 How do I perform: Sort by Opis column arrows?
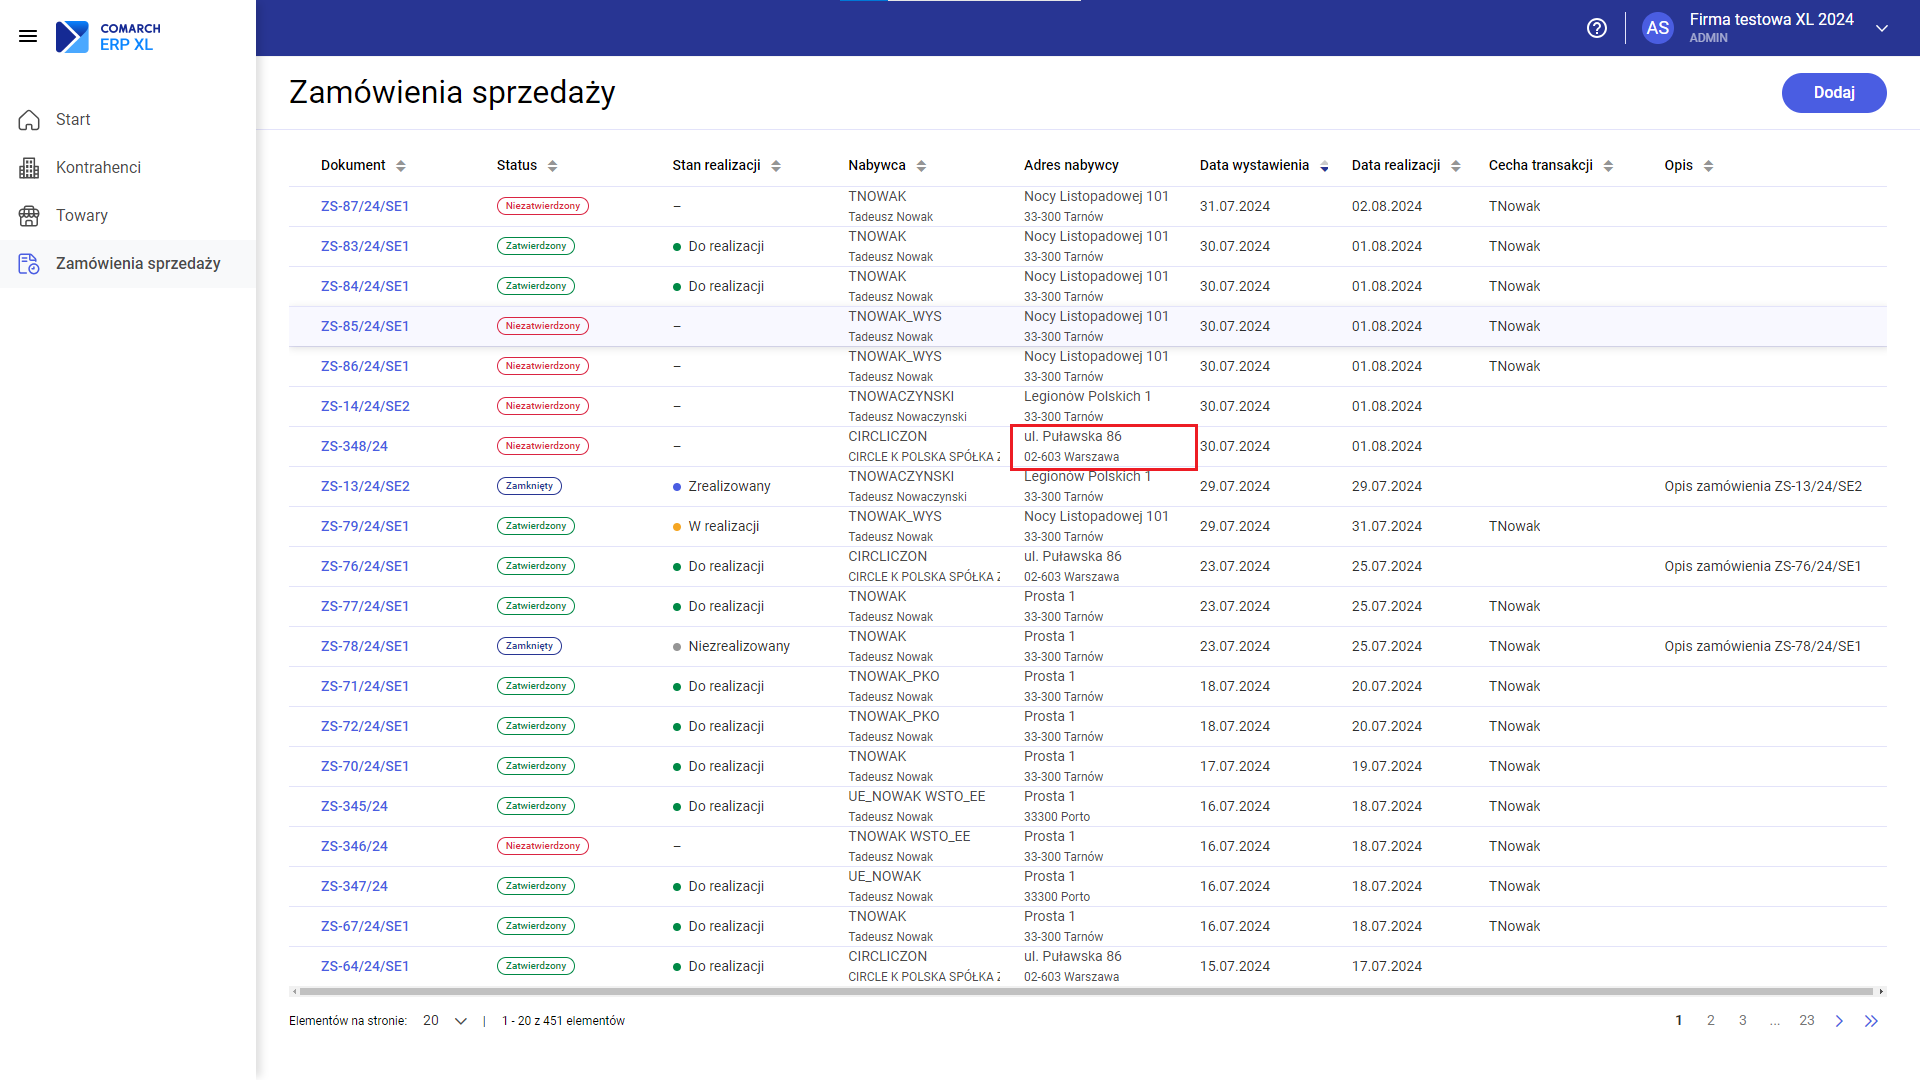[x=1708, y=166]
